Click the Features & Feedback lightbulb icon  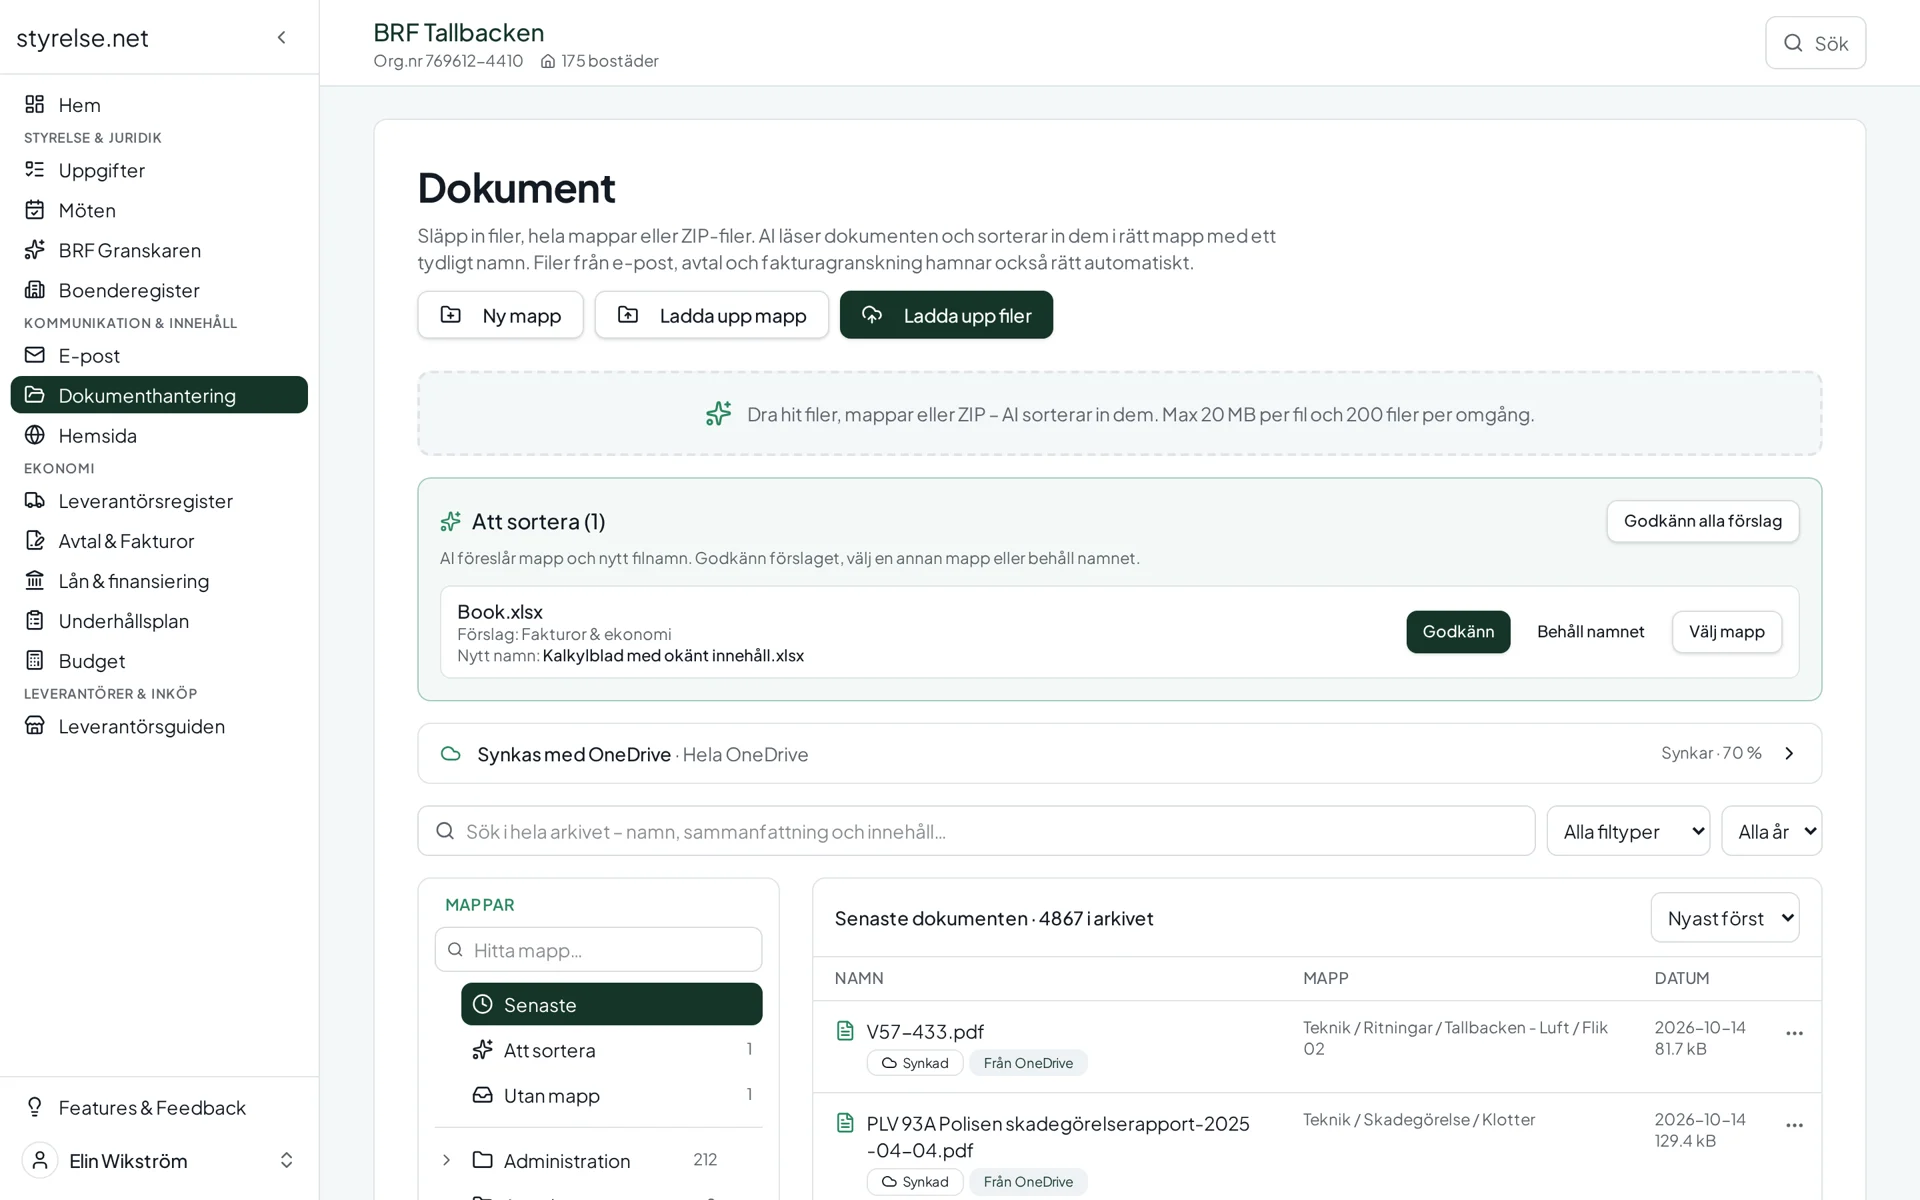click(35, 1107)
